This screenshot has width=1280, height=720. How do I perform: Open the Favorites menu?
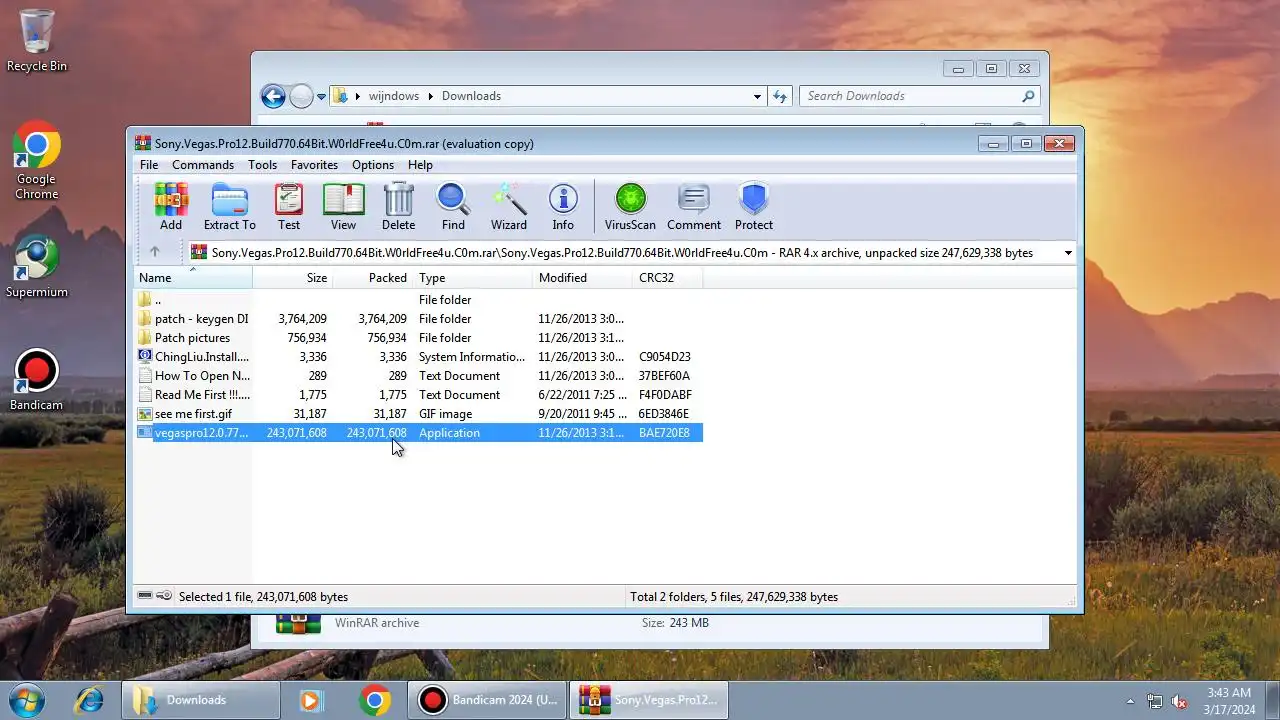point(314,165)
